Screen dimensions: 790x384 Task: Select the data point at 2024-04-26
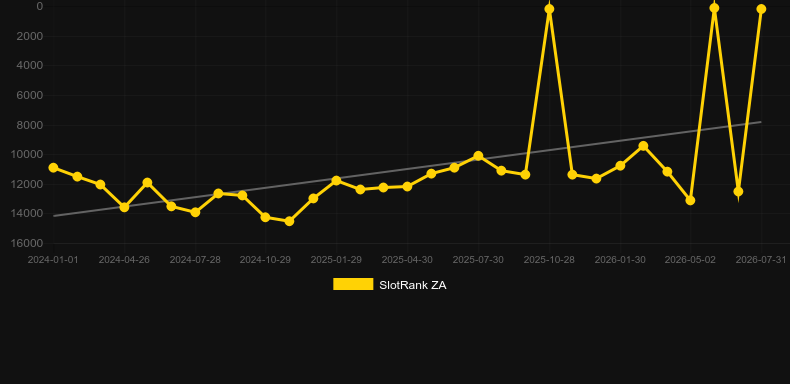(x=124, y=207)
